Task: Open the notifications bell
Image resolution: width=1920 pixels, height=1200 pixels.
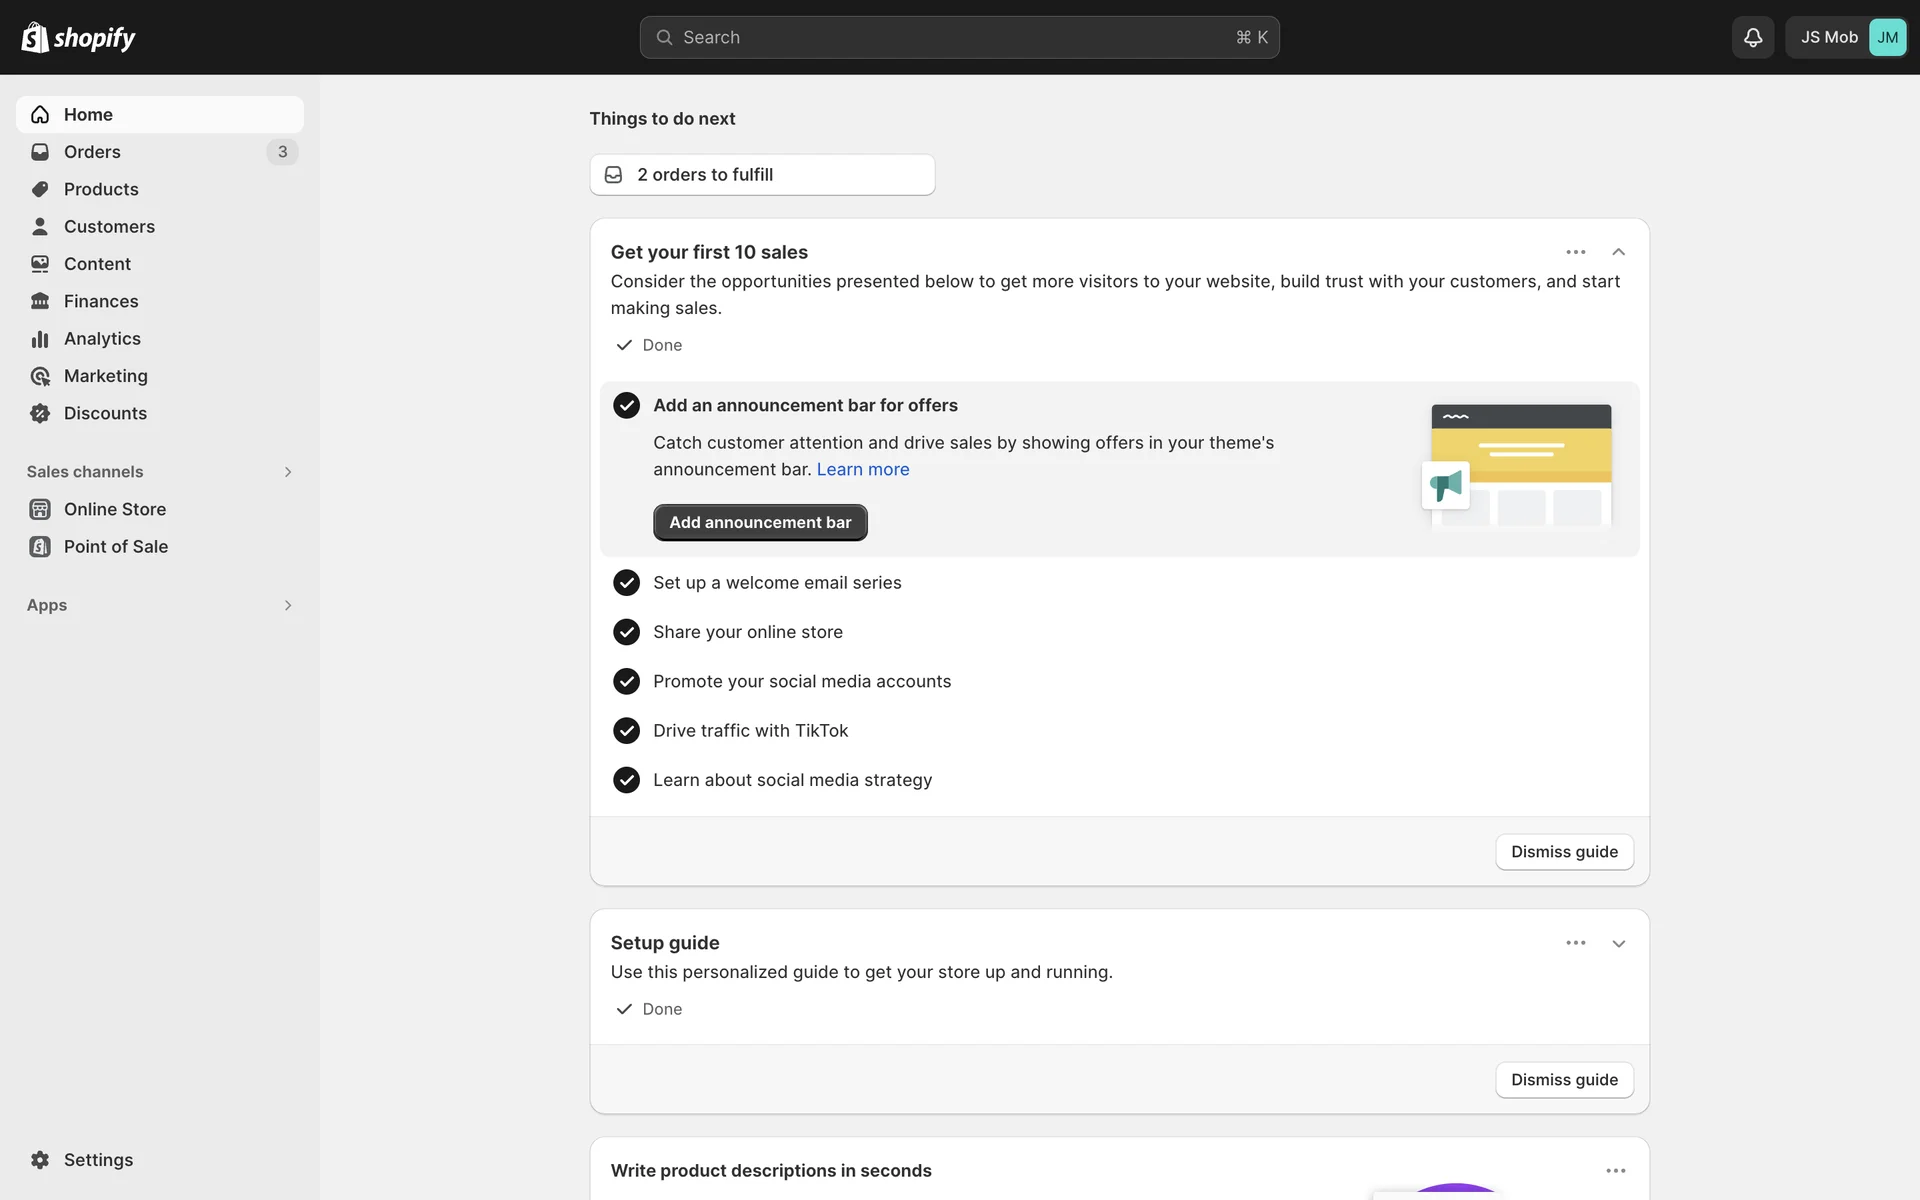Action: tap(1752, 37)
